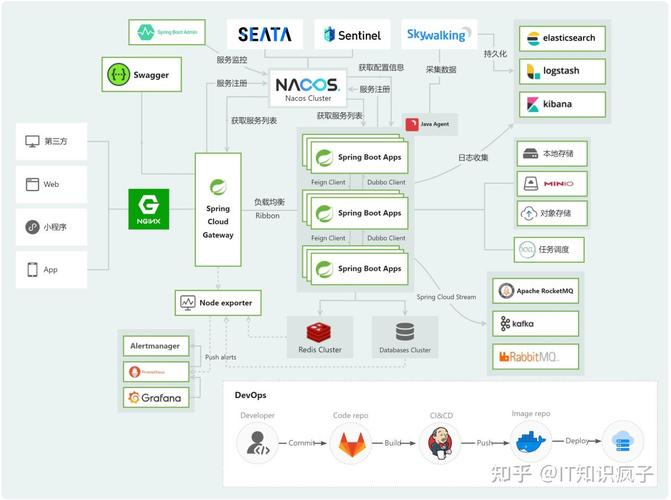
Task: Click the Redis Cluster red icon
Action: (318, 333)
